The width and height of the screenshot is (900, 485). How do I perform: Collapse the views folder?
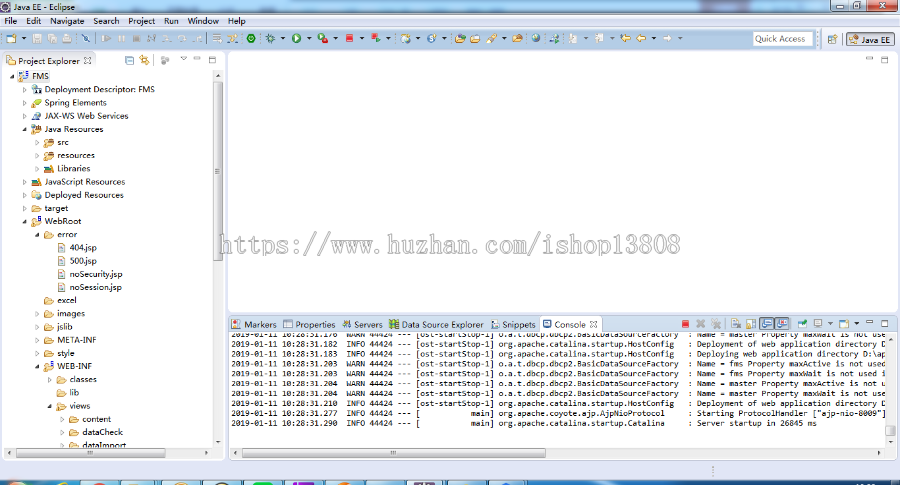(x=50, y=406)
